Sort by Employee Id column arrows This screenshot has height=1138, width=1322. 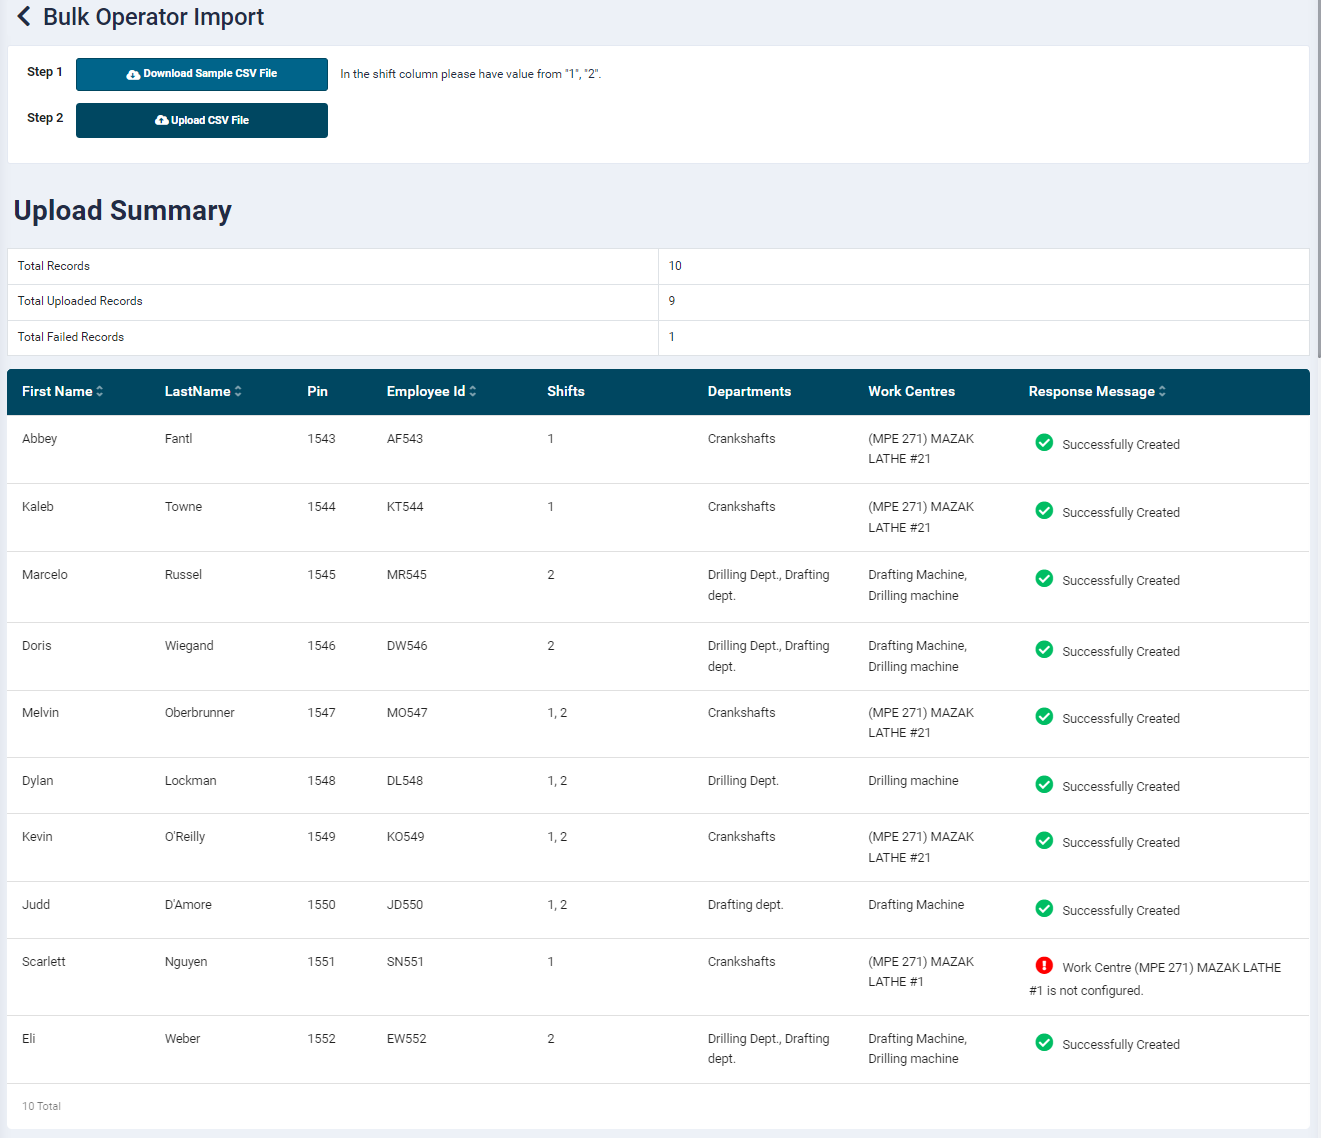pos(473,392)
